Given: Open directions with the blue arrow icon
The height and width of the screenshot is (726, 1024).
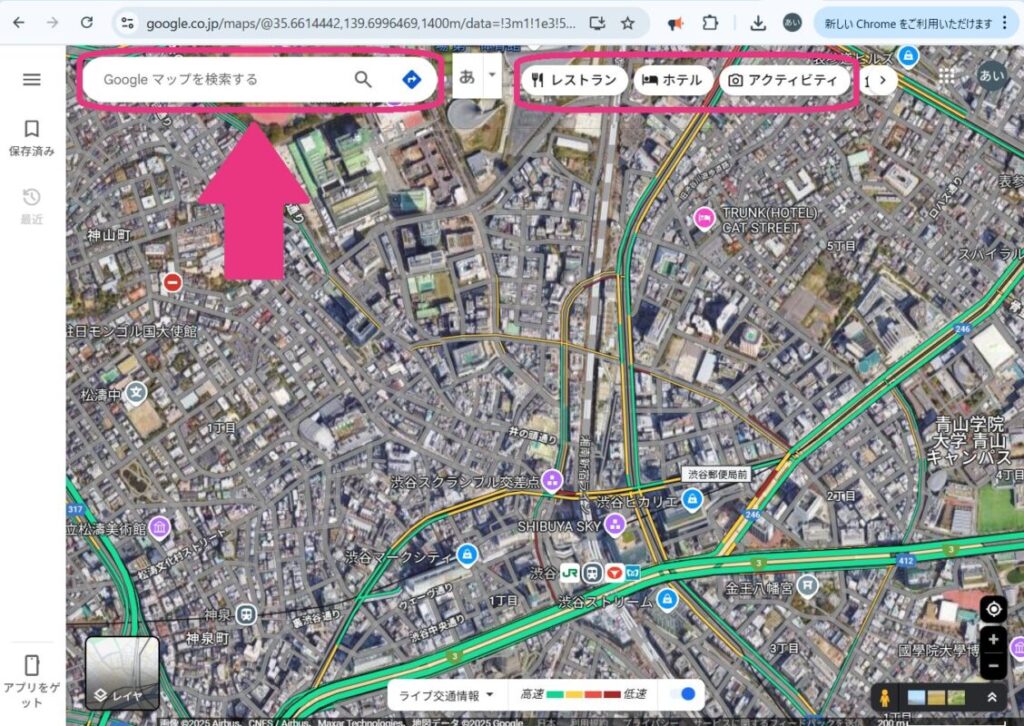Looking at the screenshot, I should 411,80.
